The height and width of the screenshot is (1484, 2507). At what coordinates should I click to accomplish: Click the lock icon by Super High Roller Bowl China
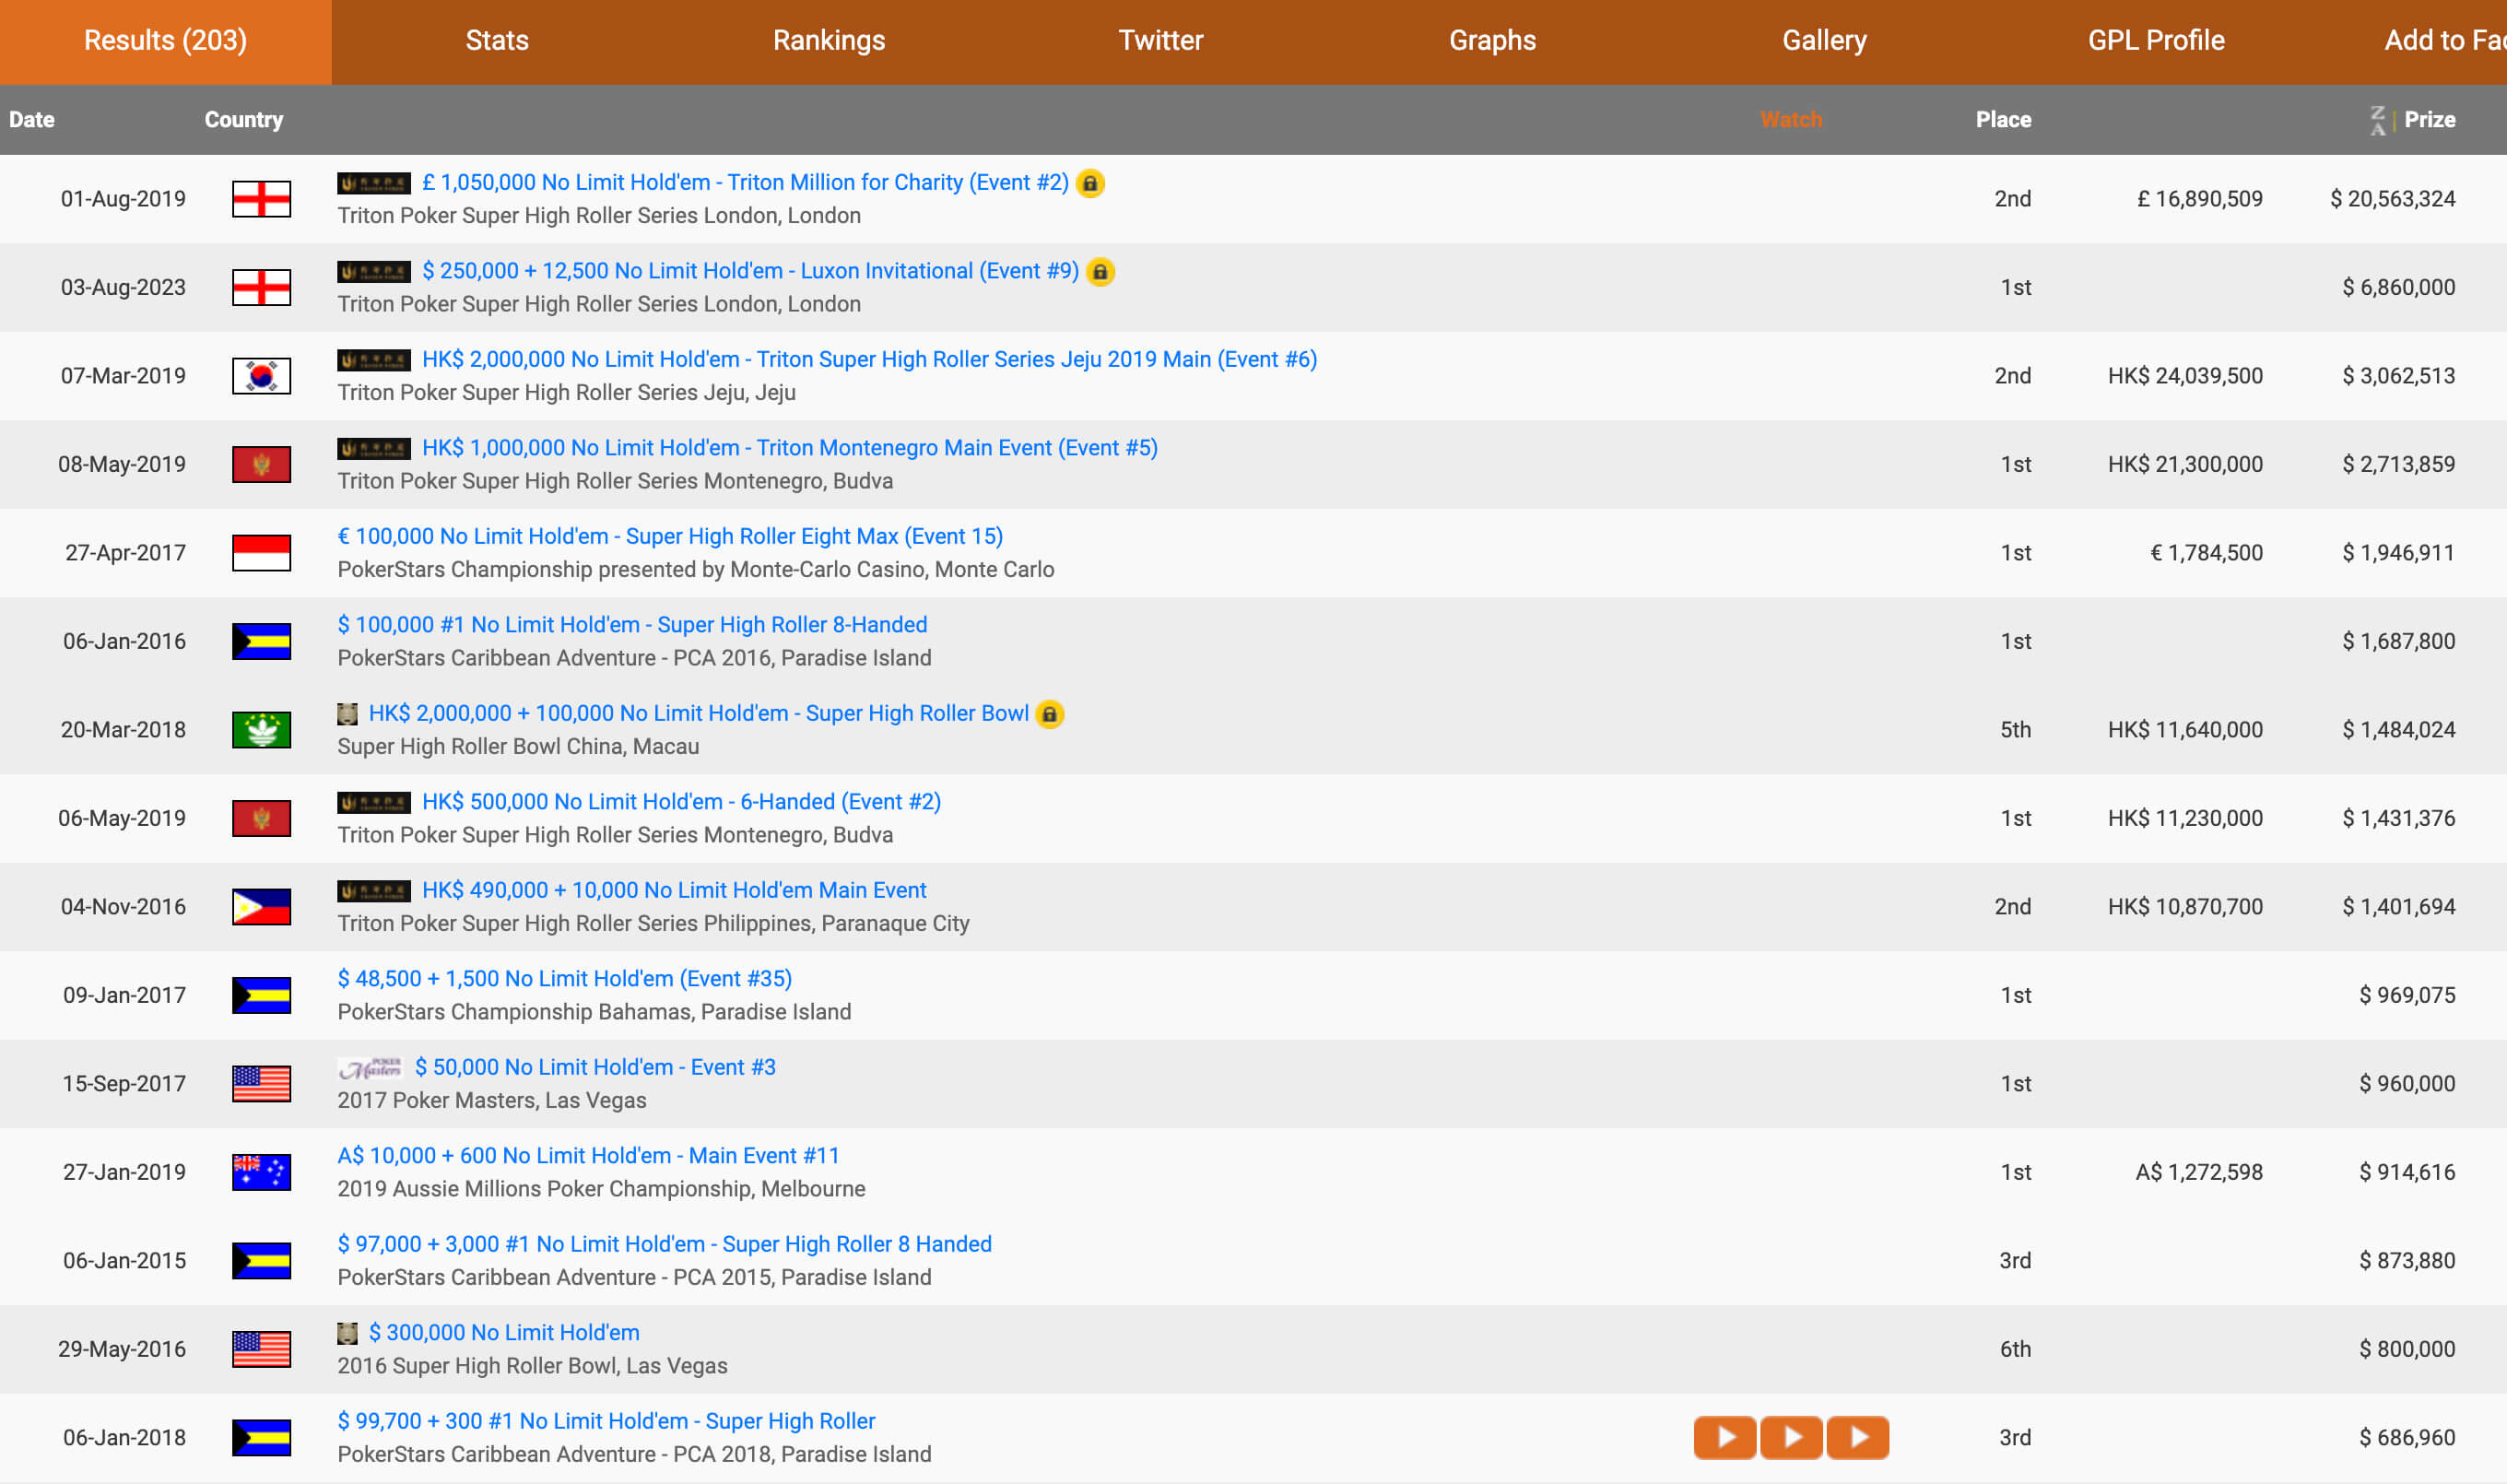click(x=1049, y=714)
